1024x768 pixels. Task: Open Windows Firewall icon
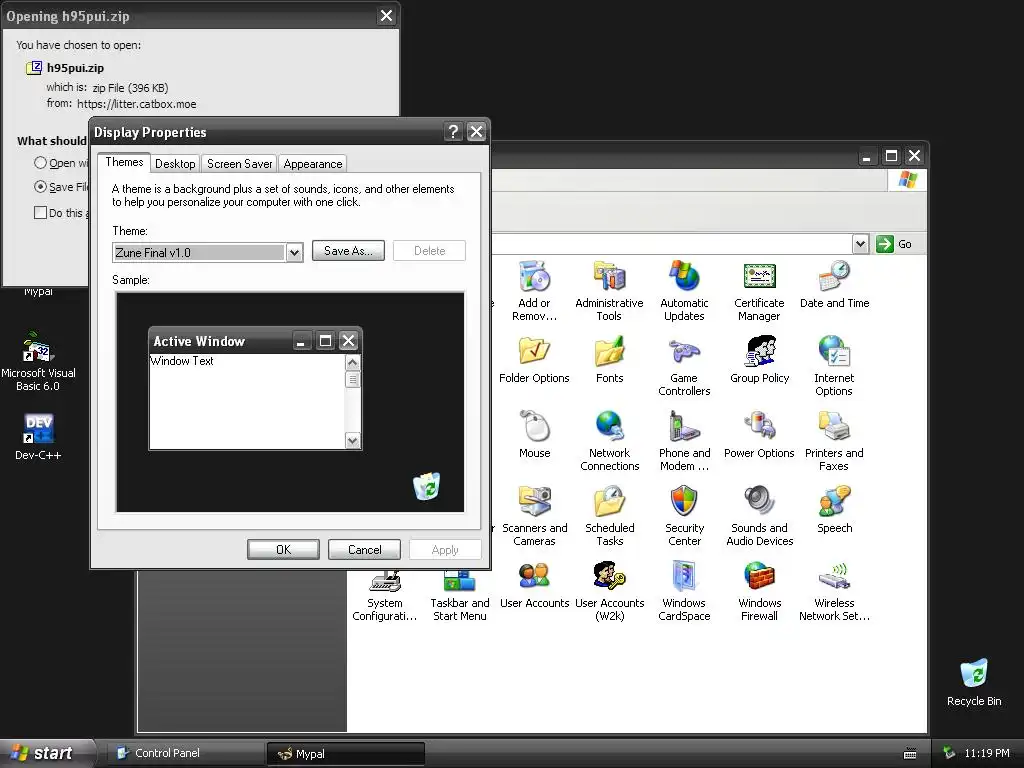(x=759, y=577)
